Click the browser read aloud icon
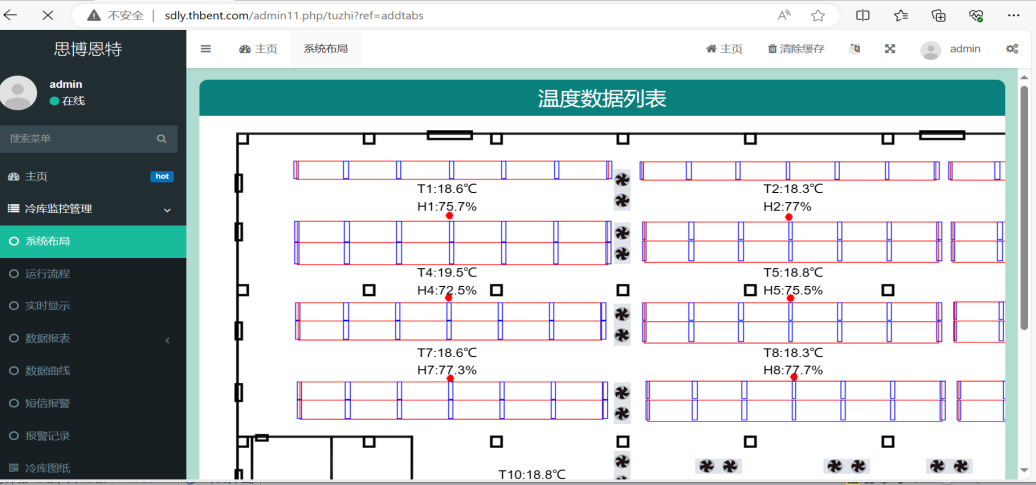Screen dimensions: 1036x485 pos(784,15)
